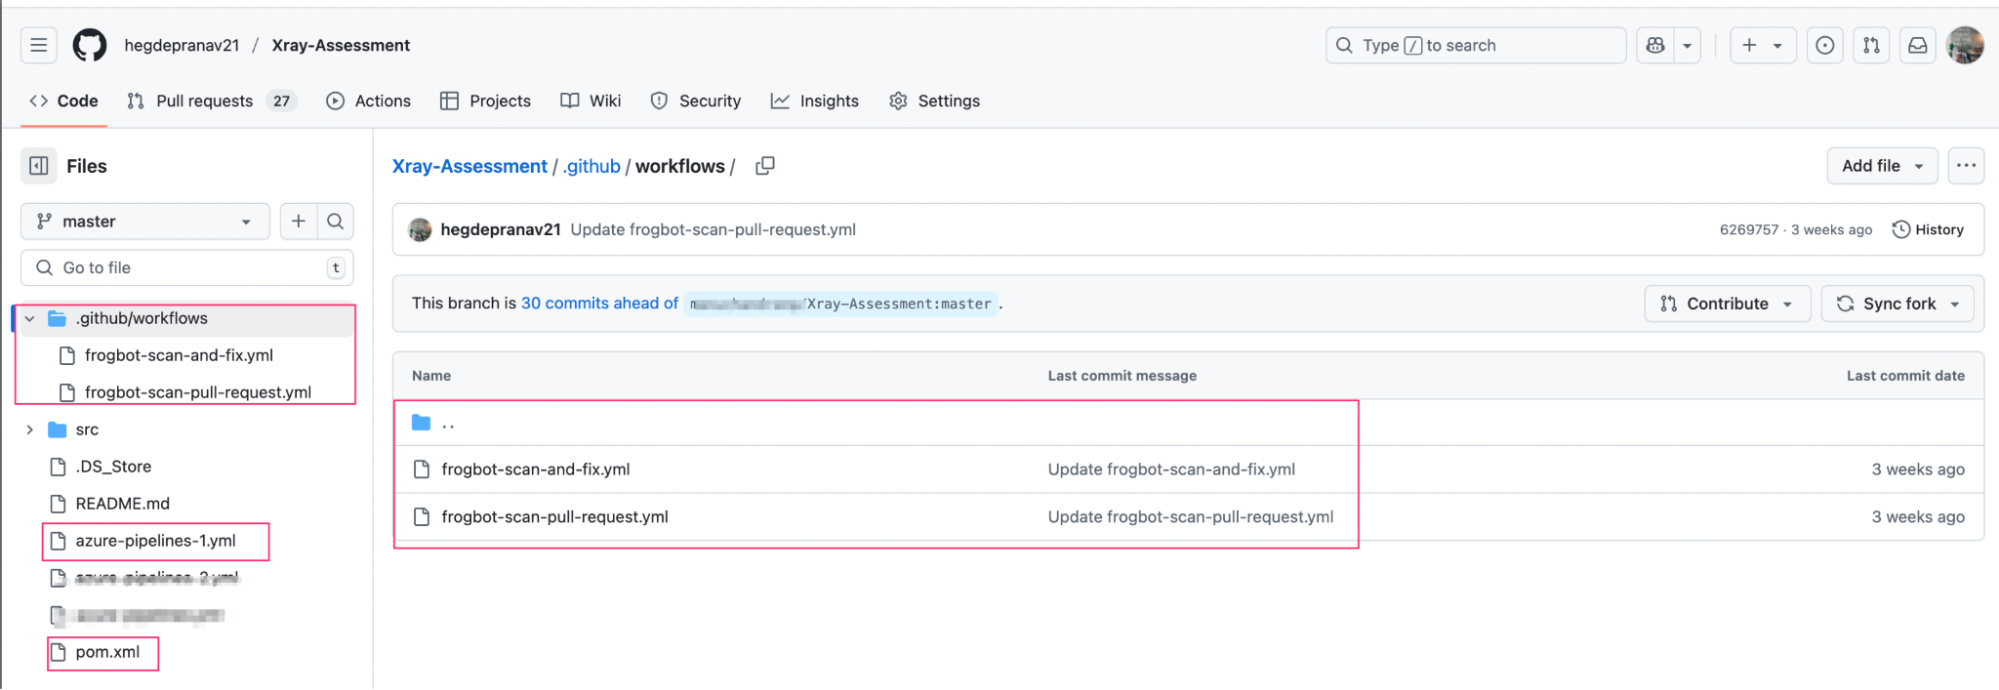Collapse the Files side panel

pos(39,166)
